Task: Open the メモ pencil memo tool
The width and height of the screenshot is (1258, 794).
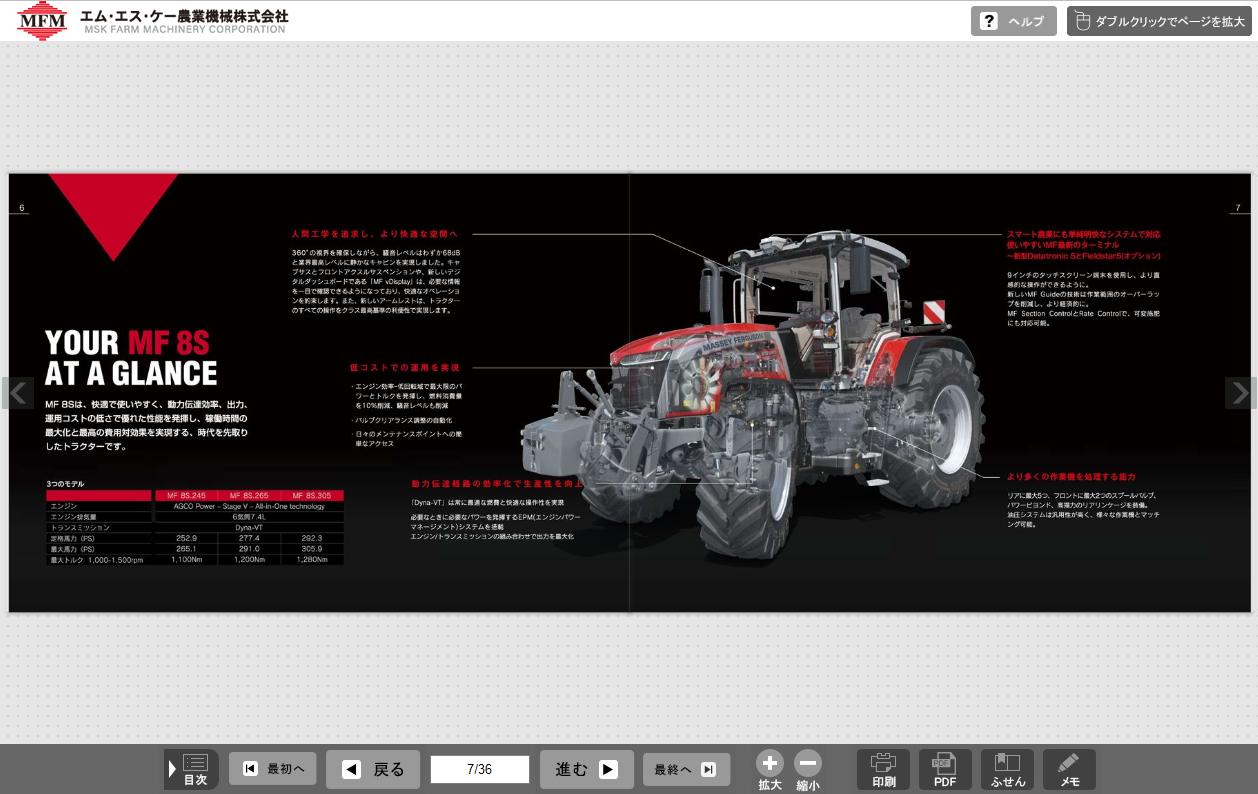Action: point(1069,770)
